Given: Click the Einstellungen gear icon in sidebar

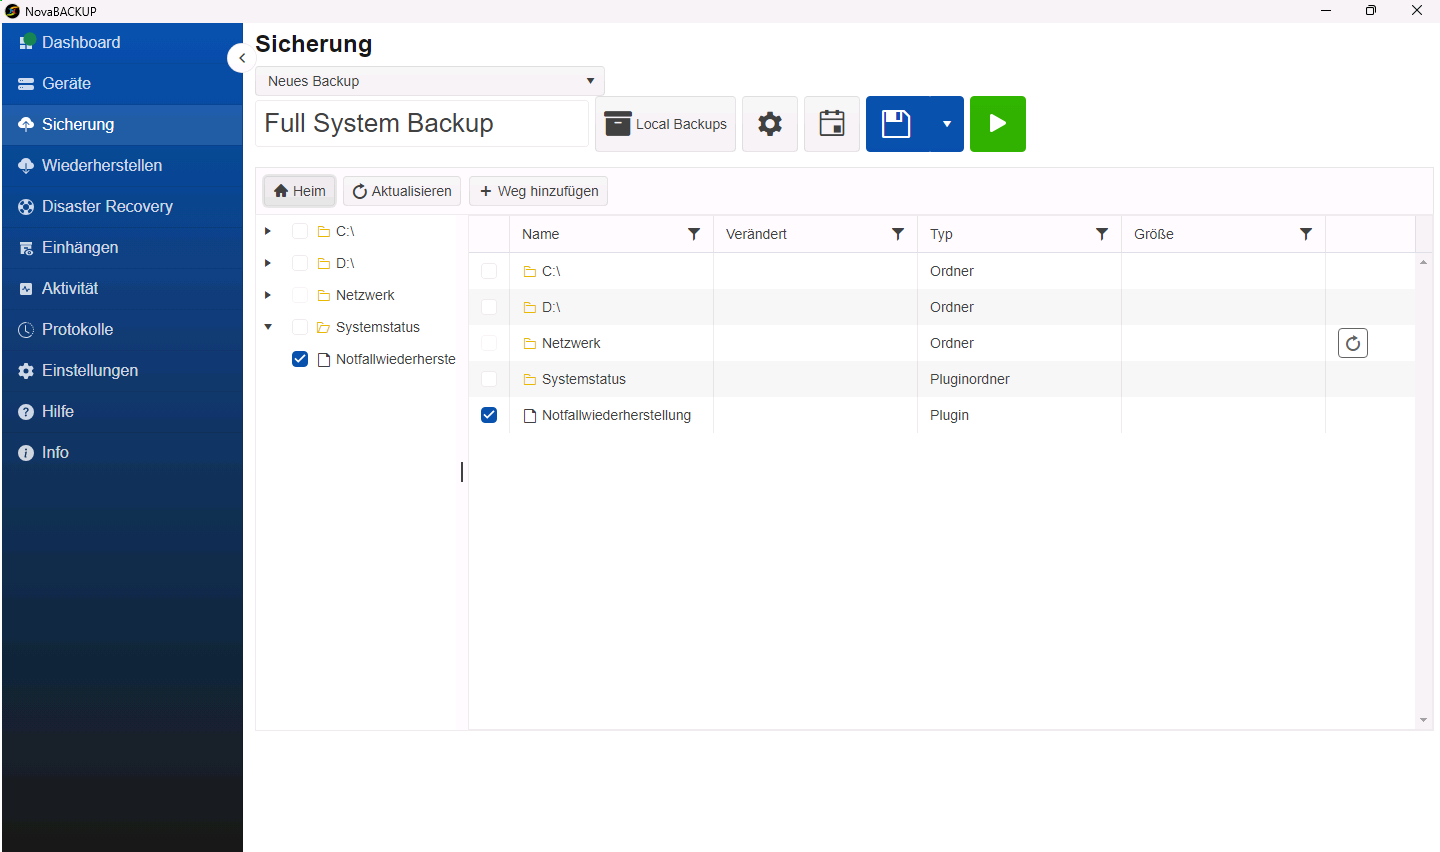Looking at the screenshot, I should 26,371.
